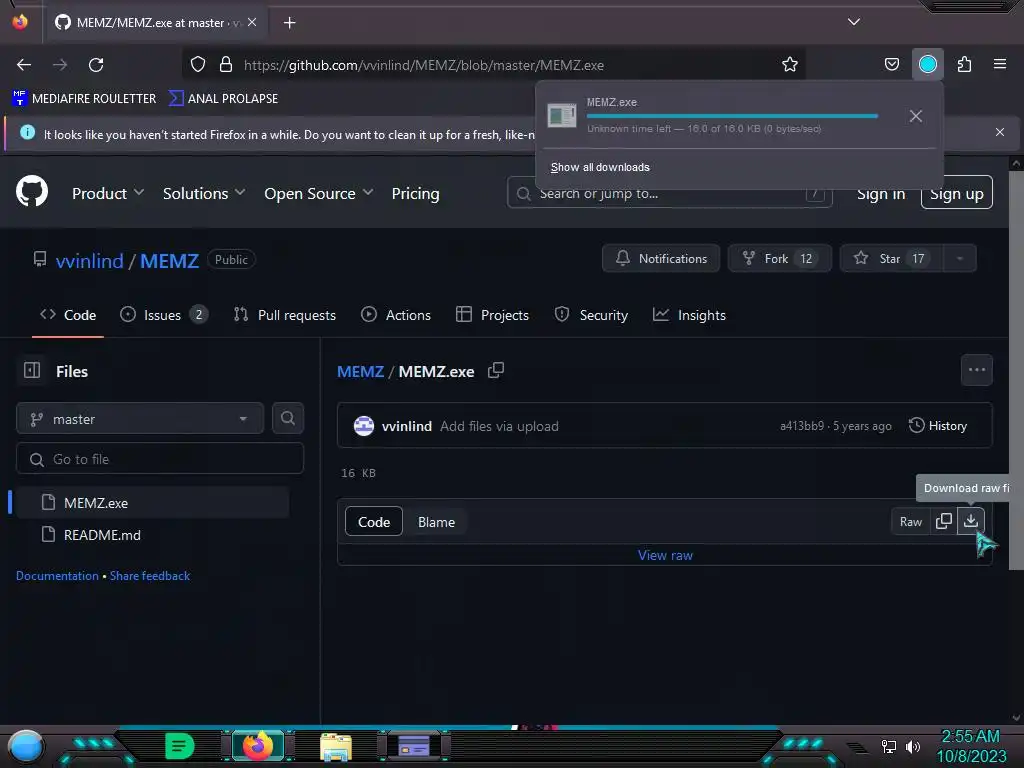Dismiss the Firefox refresh notification bar
The image size is (1024, 768).
pos(999,132)
